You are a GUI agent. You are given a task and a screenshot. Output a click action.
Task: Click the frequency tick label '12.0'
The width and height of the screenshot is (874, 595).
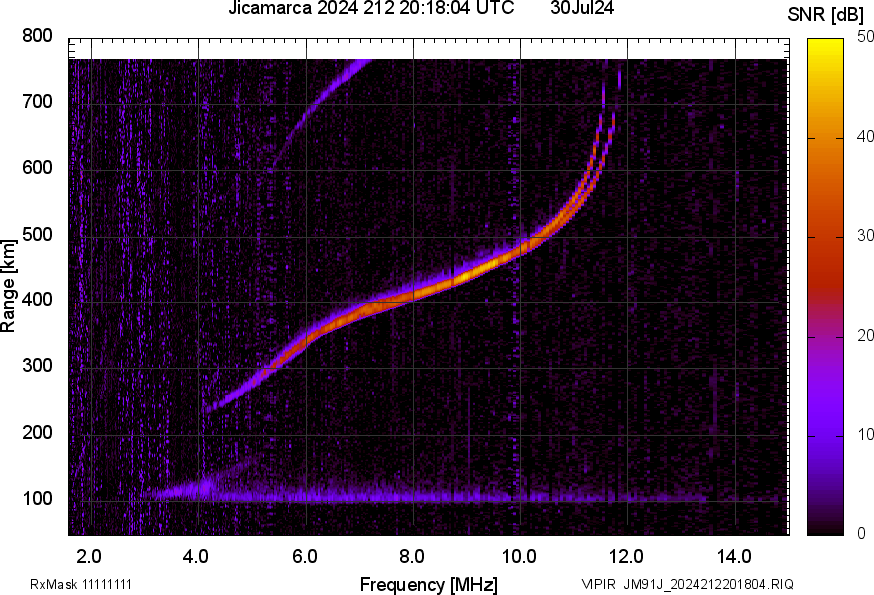[627, 556]
